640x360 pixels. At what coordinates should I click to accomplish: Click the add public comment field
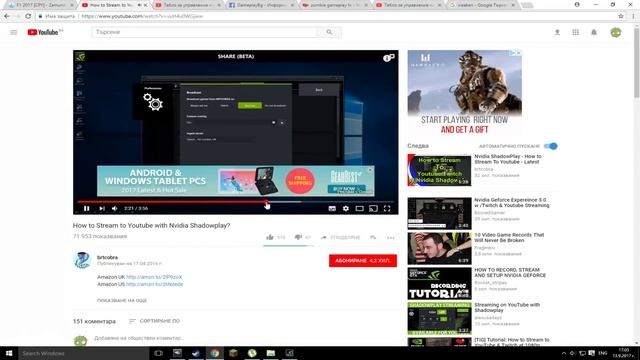coord(139,338)
